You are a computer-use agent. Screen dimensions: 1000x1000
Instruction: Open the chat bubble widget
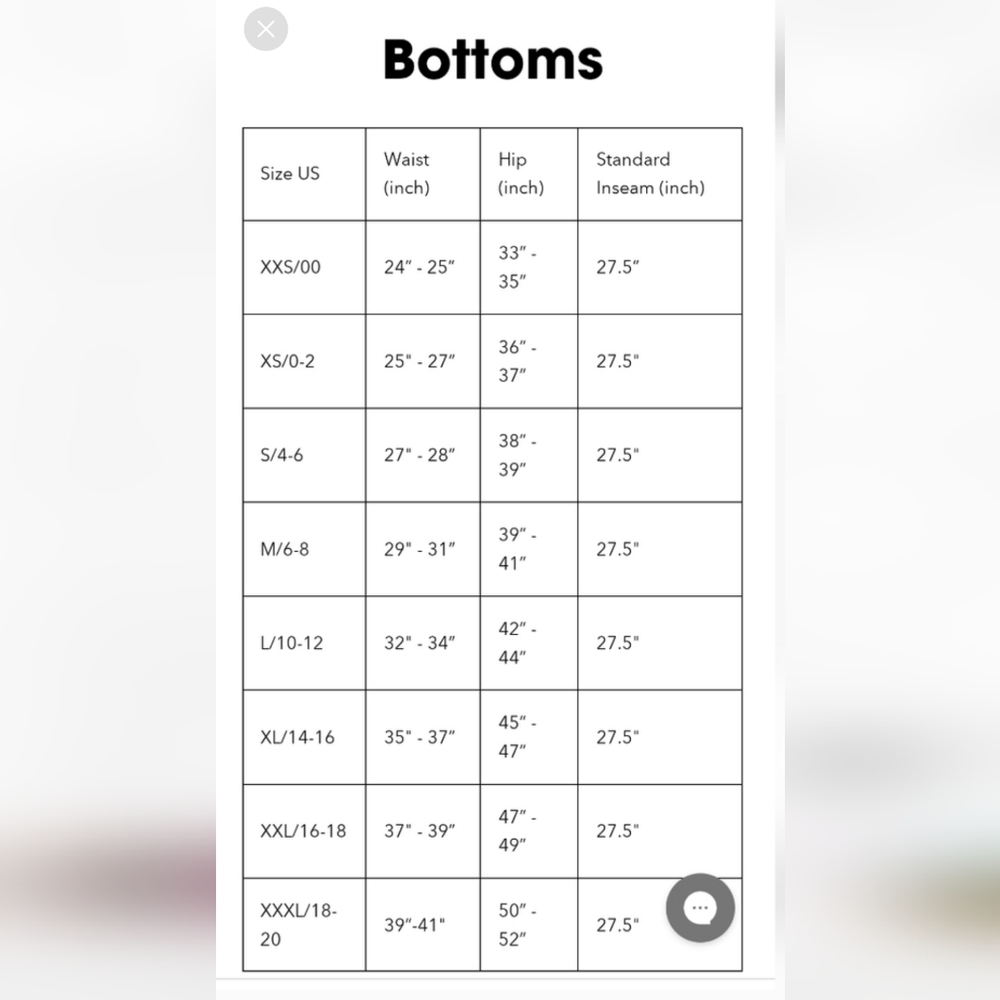(700, 908)
